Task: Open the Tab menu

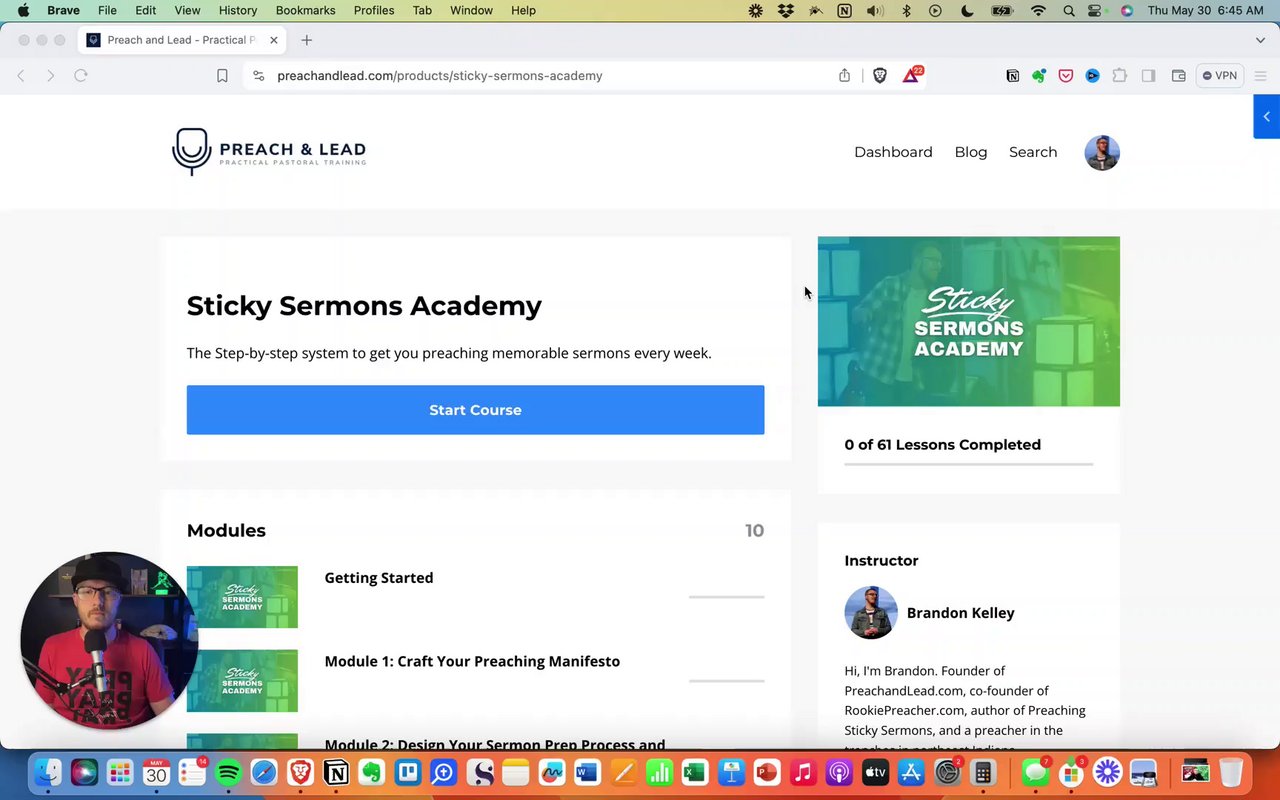Action: 422,10
